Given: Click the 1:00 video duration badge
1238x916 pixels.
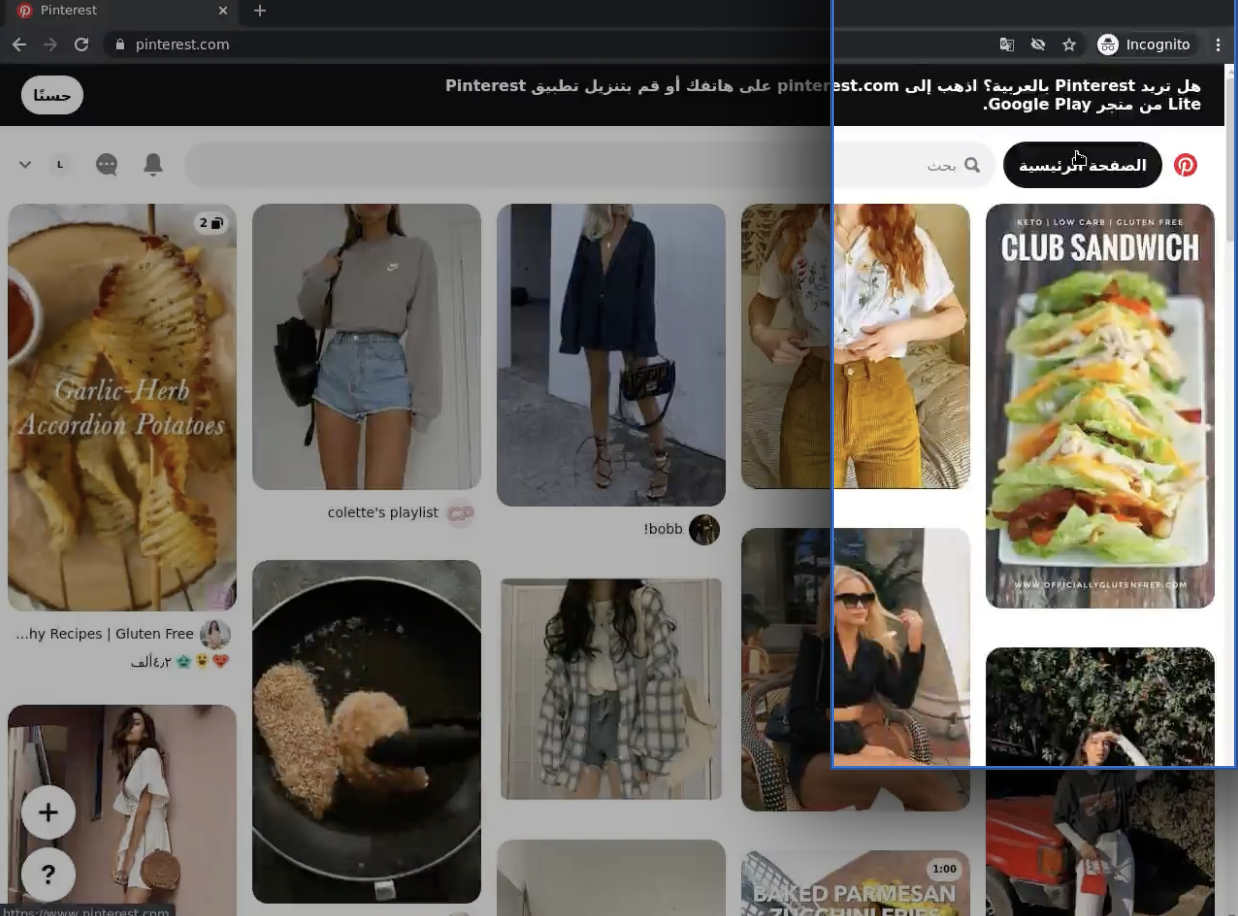Looking at the screenshot, I should pos(943,869).
